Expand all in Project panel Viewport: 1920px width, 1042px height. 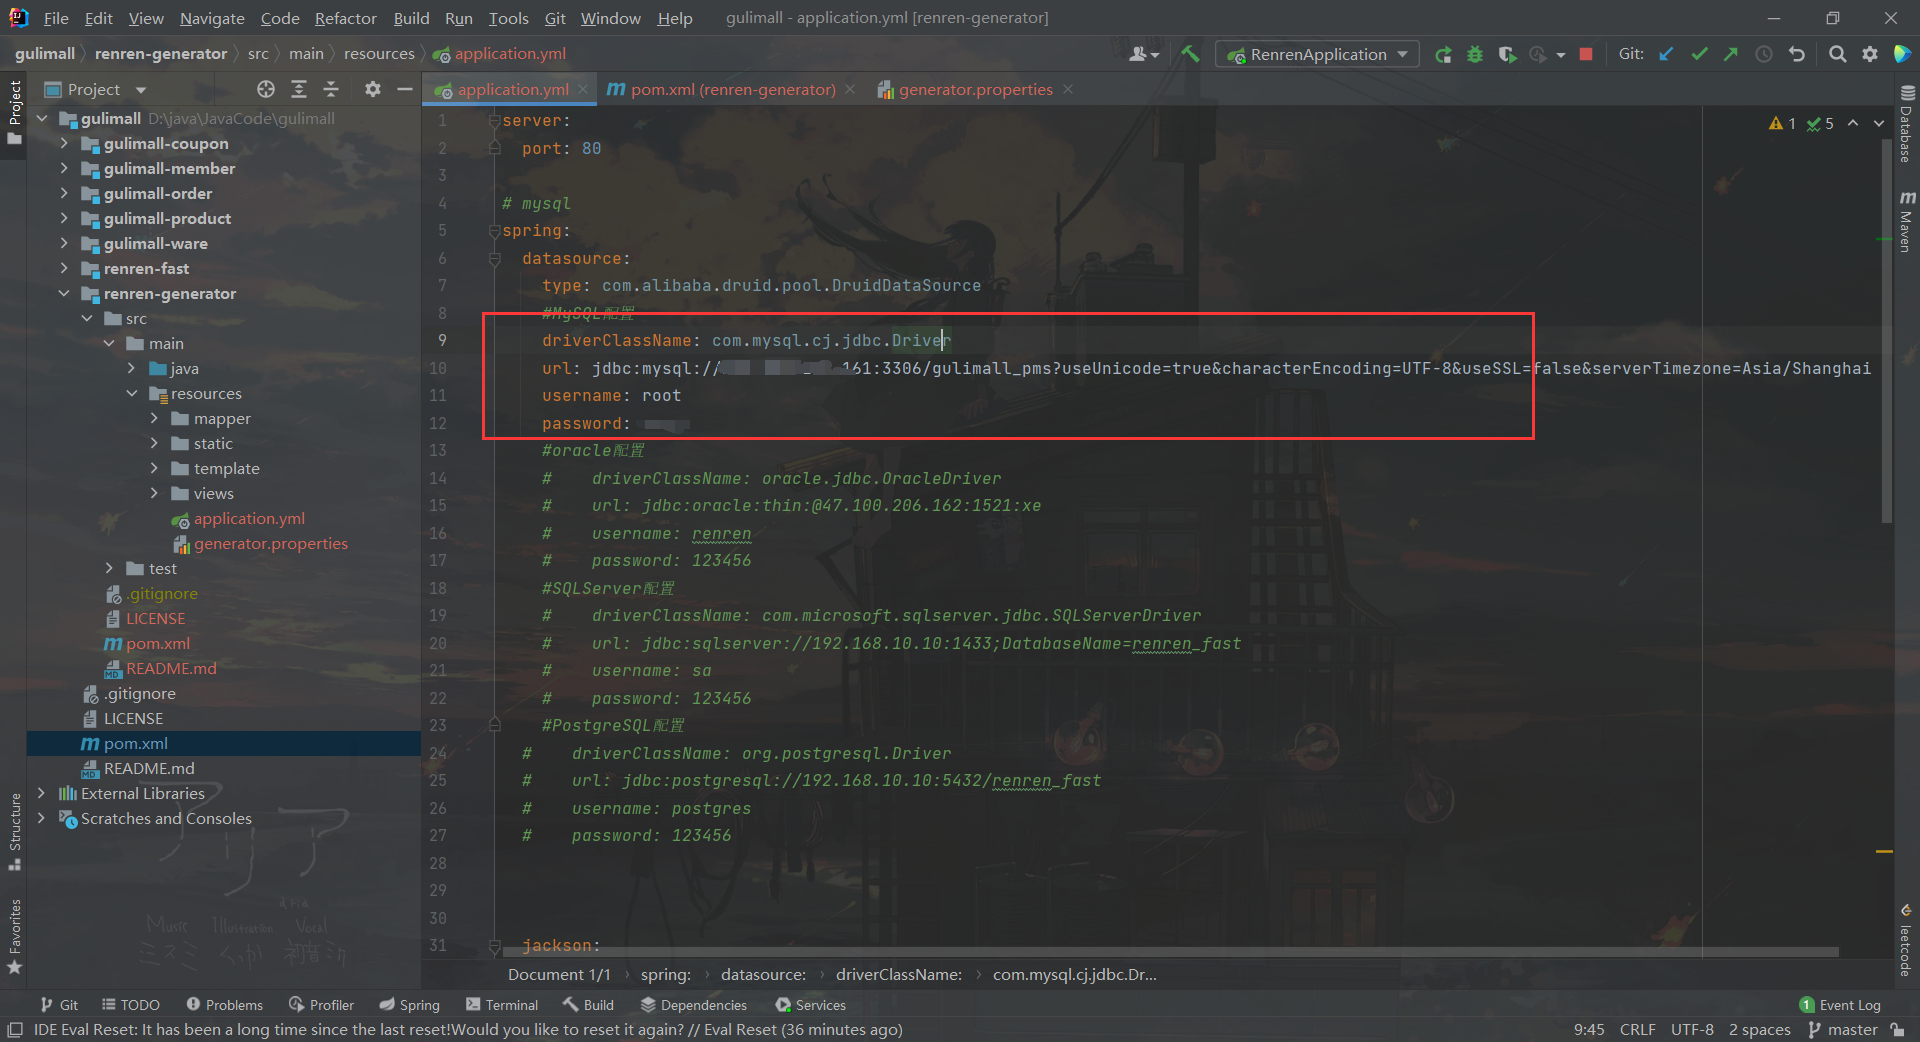click(x=299, y=89)
